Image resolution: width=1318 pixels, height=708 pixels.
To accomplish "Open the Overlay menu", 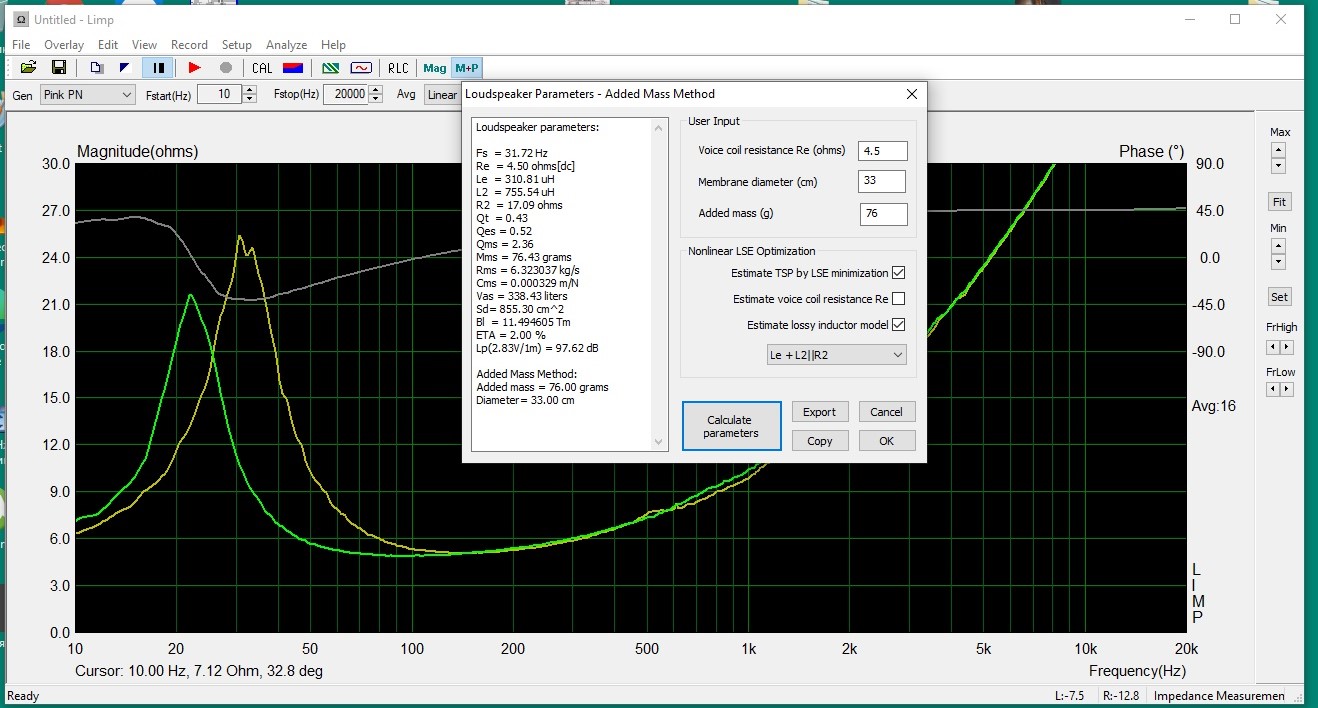I will point(64,45).
